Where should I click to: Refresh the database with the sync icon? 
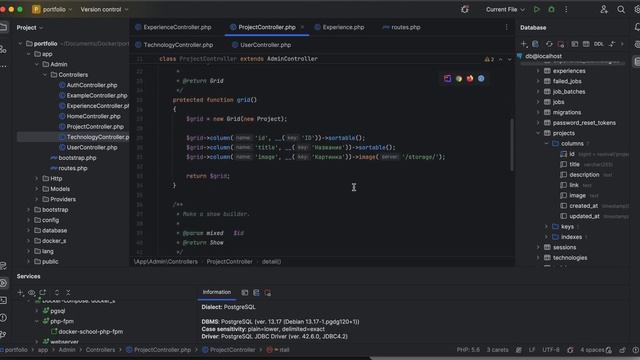(549, 44)
